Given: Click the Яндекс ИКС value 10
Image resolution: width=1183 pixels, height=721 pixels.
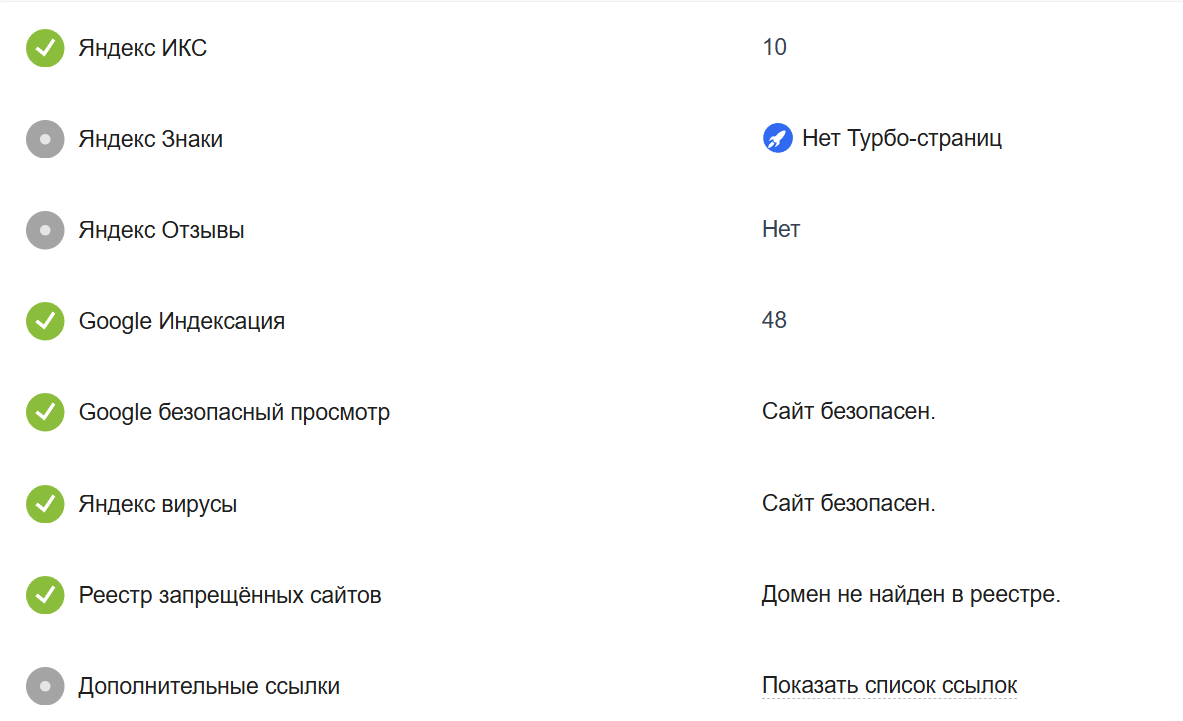Looking at the screenshot, I should click(774, 48).
